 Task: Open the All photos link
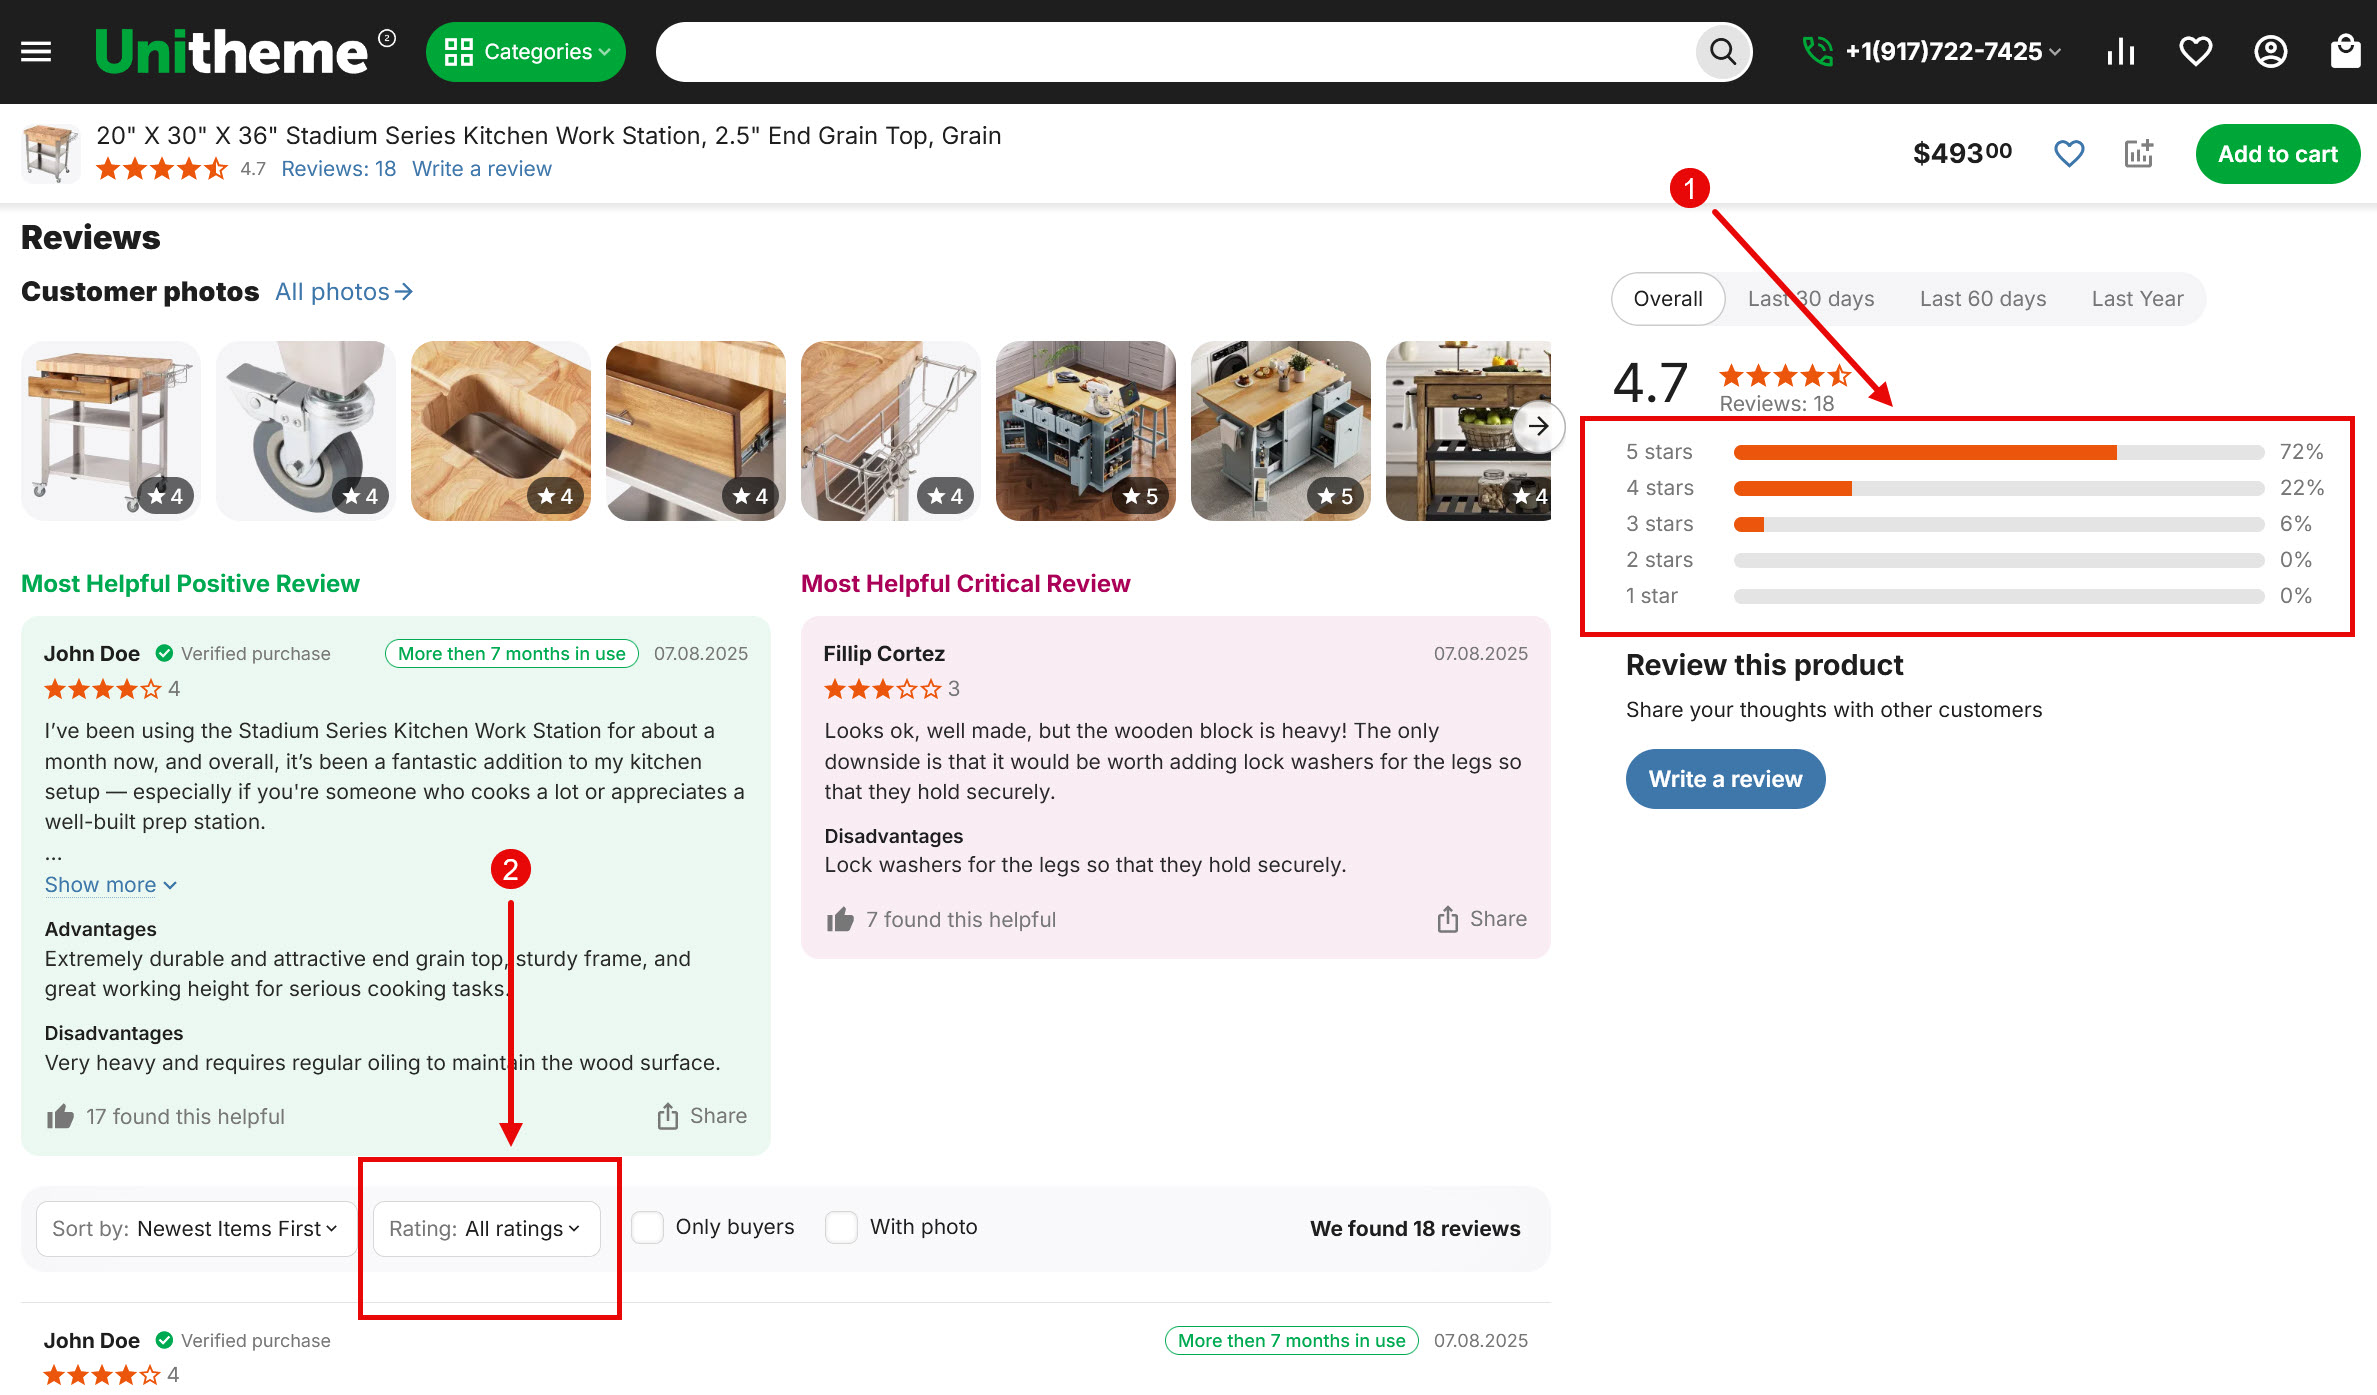(343, 292)
